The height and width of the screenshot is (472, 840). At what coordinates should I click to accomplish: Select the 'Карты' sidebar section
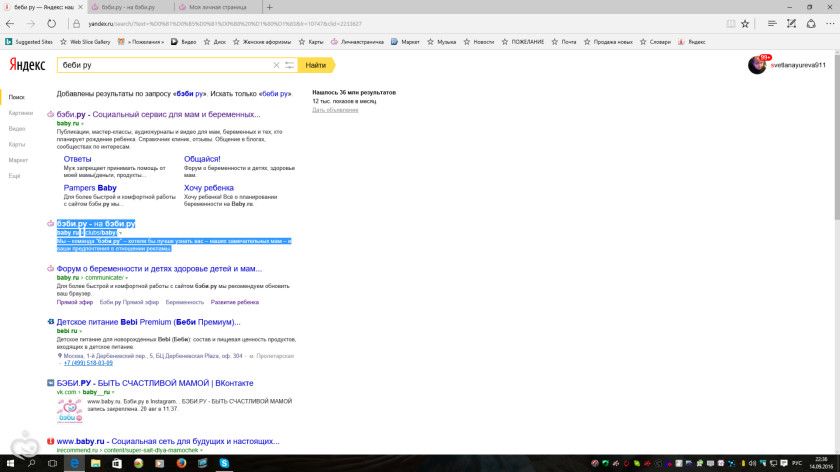[17, 145]
